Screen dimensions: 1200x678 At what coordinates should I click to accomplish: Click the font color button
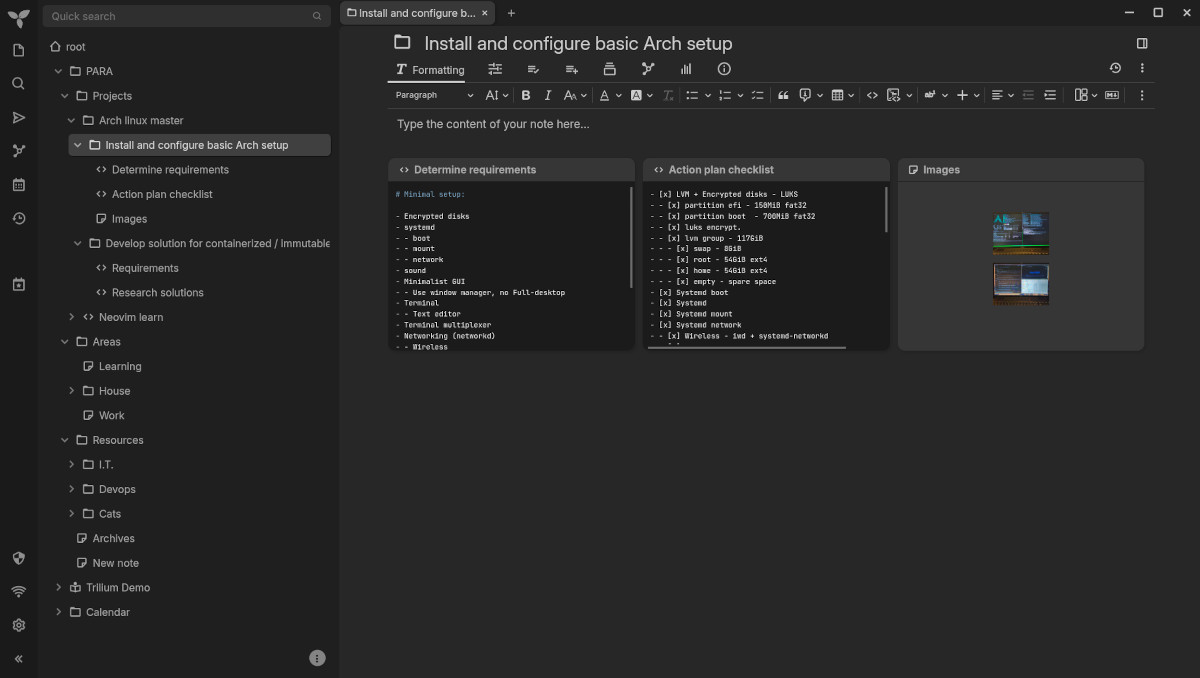[604, 95]
